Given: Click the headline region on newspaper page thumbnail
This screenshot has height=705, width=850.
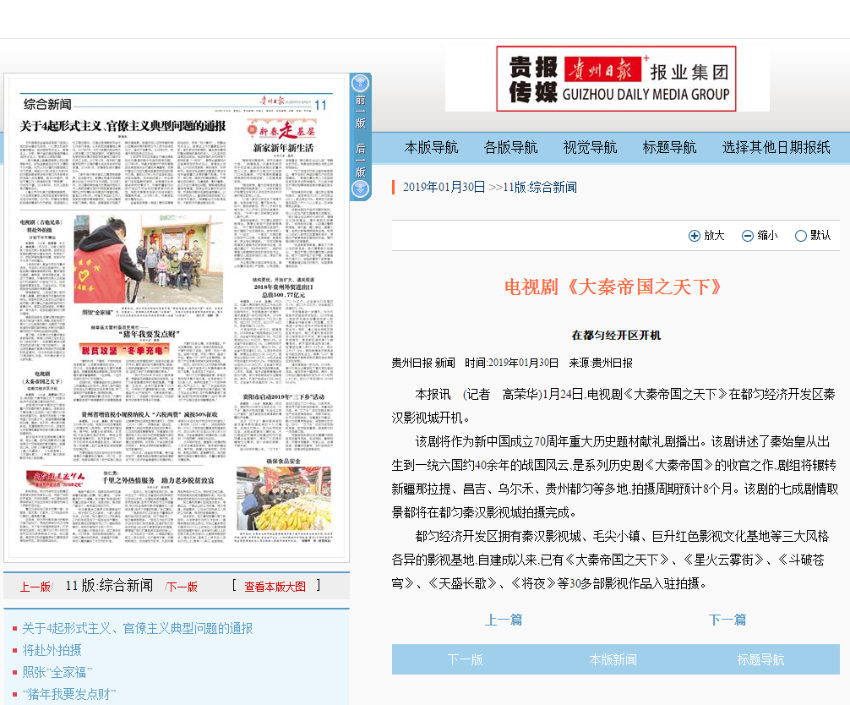Looking at the screenshot, I should [123, 126].
